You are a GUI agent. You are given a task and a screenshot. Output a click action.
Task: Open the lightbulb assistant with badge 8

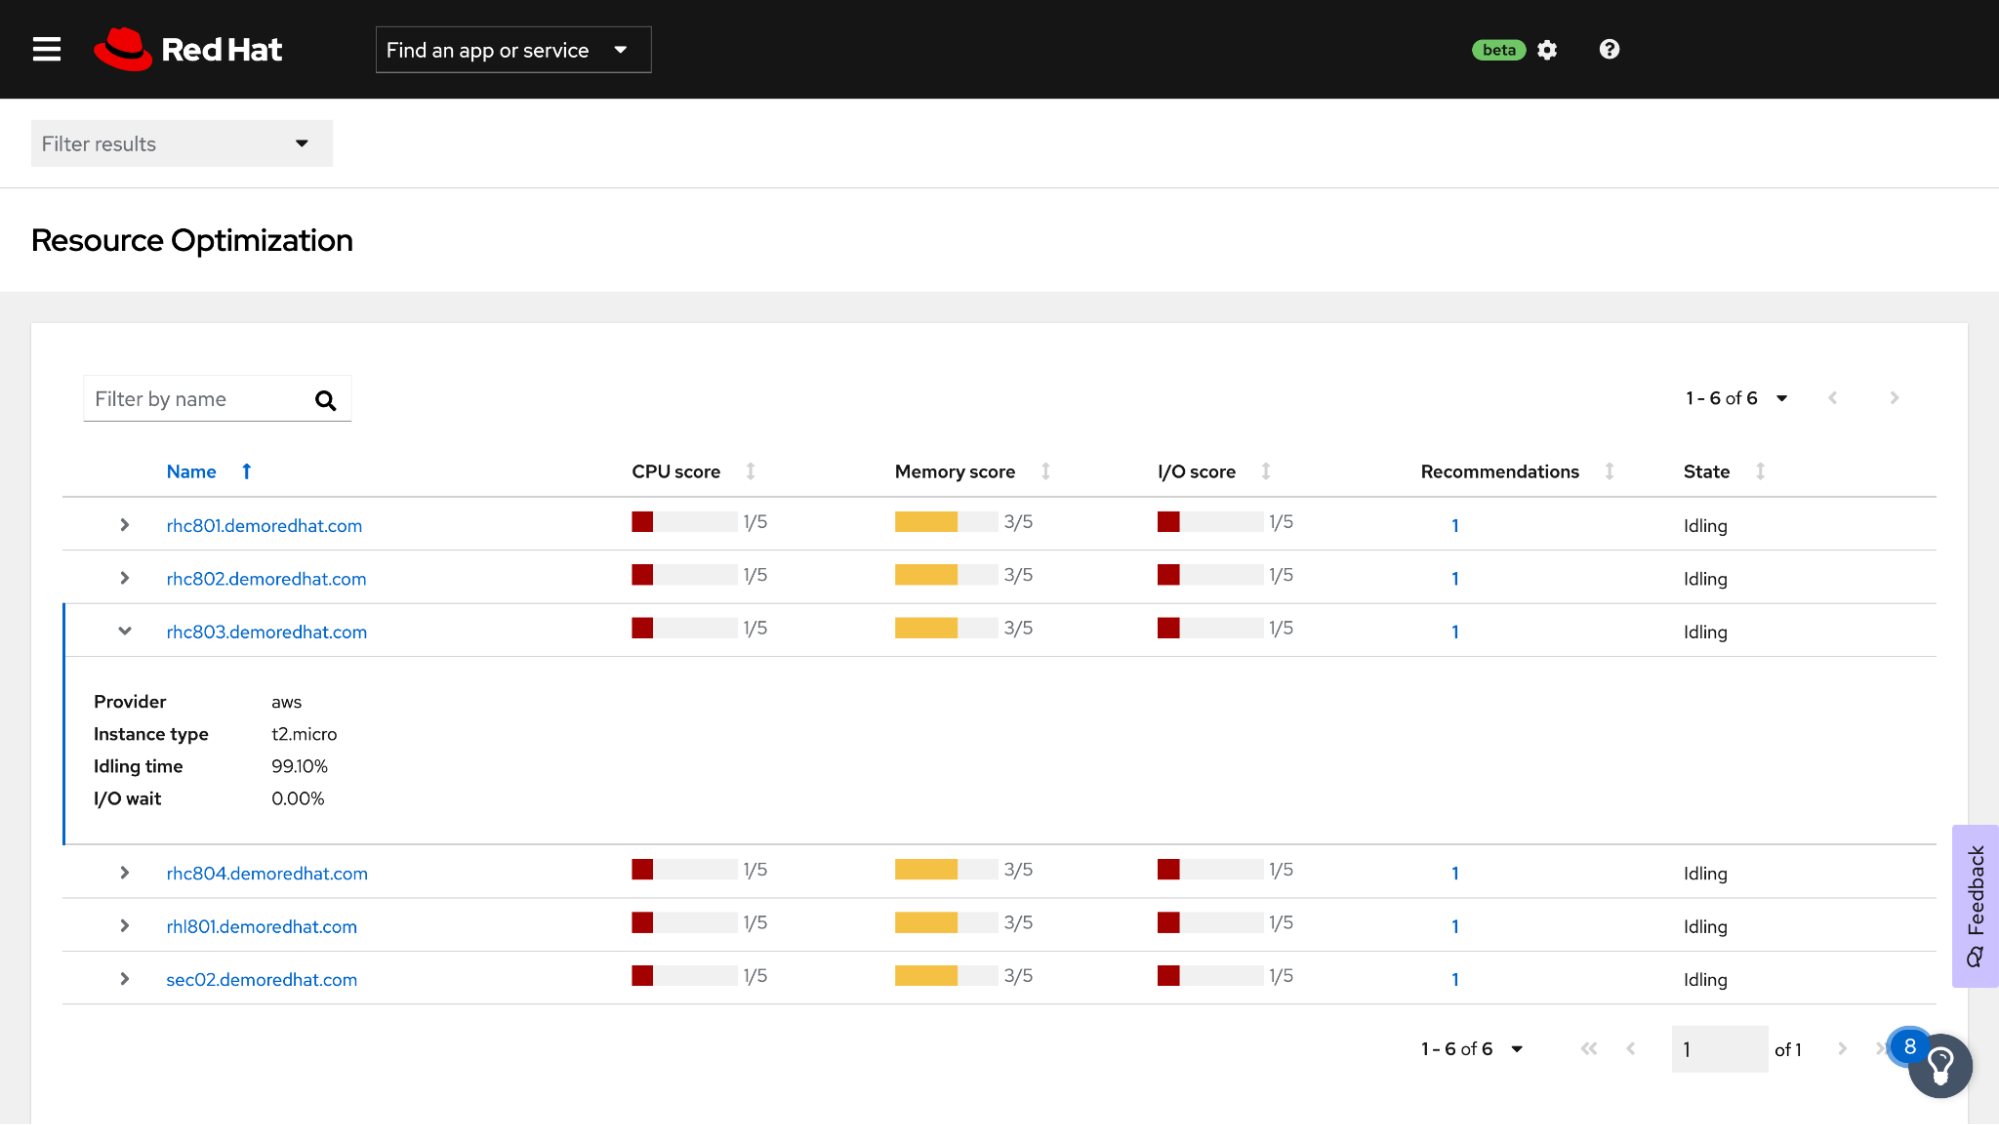(x=1939, y=1066)
